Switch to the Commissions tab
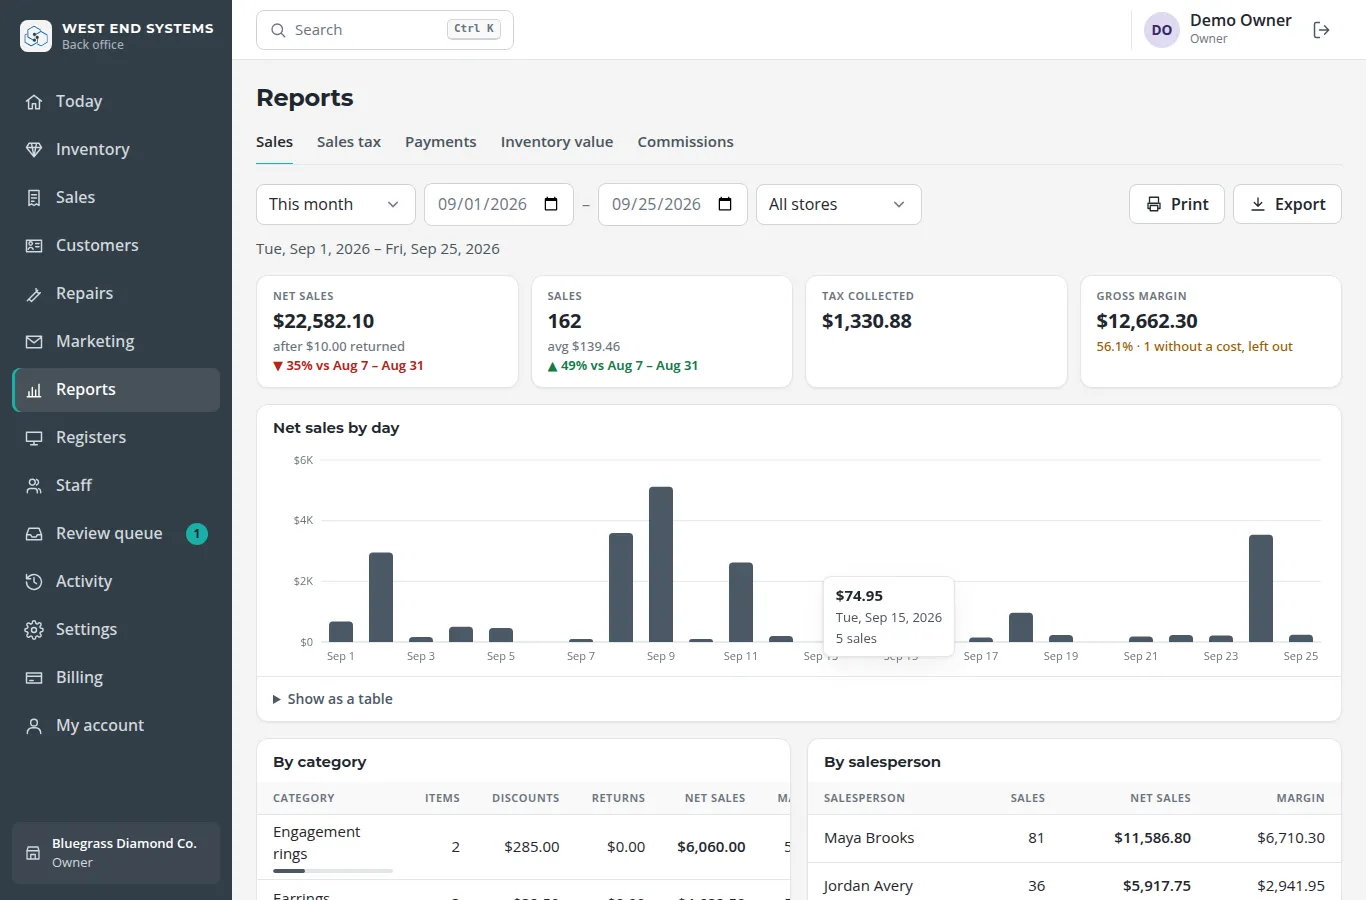The image size is (1366, 900). pyautogui.click(x=686, y=142)
